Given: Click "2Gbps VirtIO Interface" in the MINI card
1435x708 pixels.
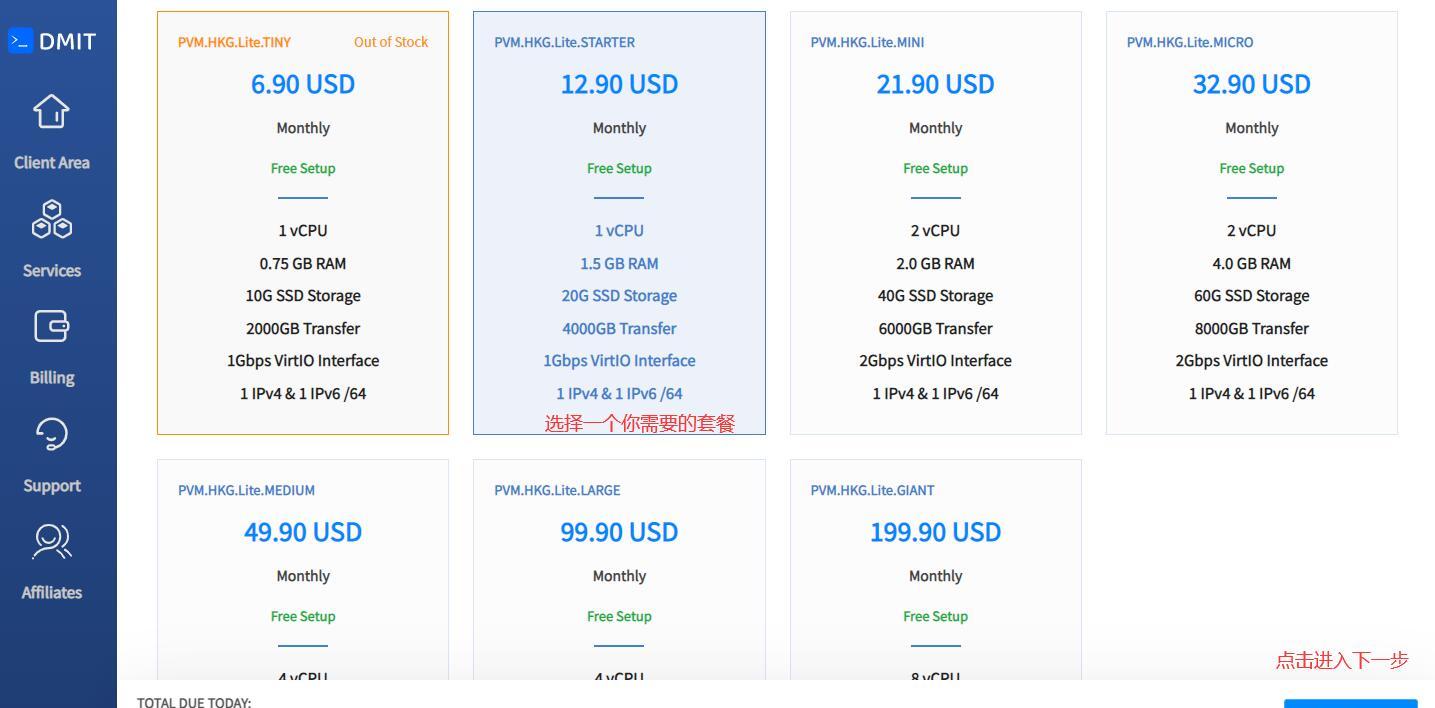Looking at the screenshot, I should coord(936,361).
